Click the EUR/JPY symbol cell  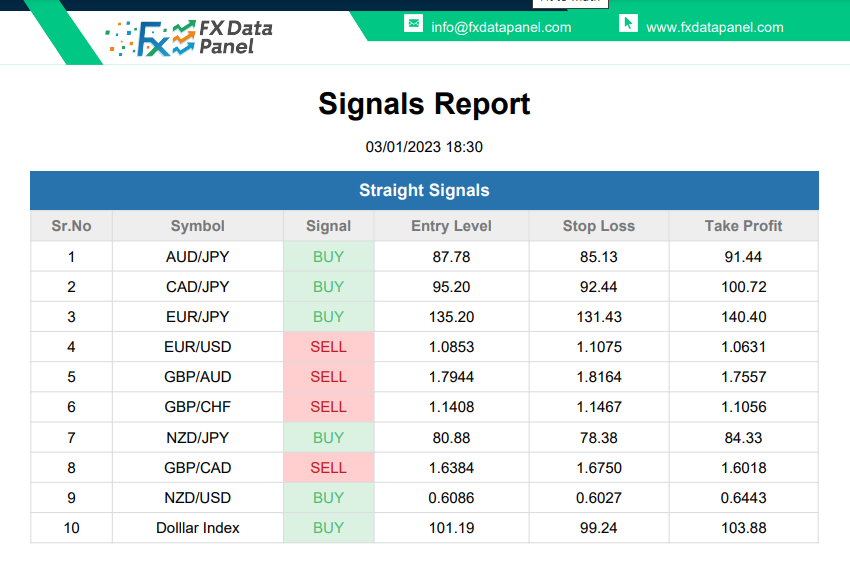(198, 317)
